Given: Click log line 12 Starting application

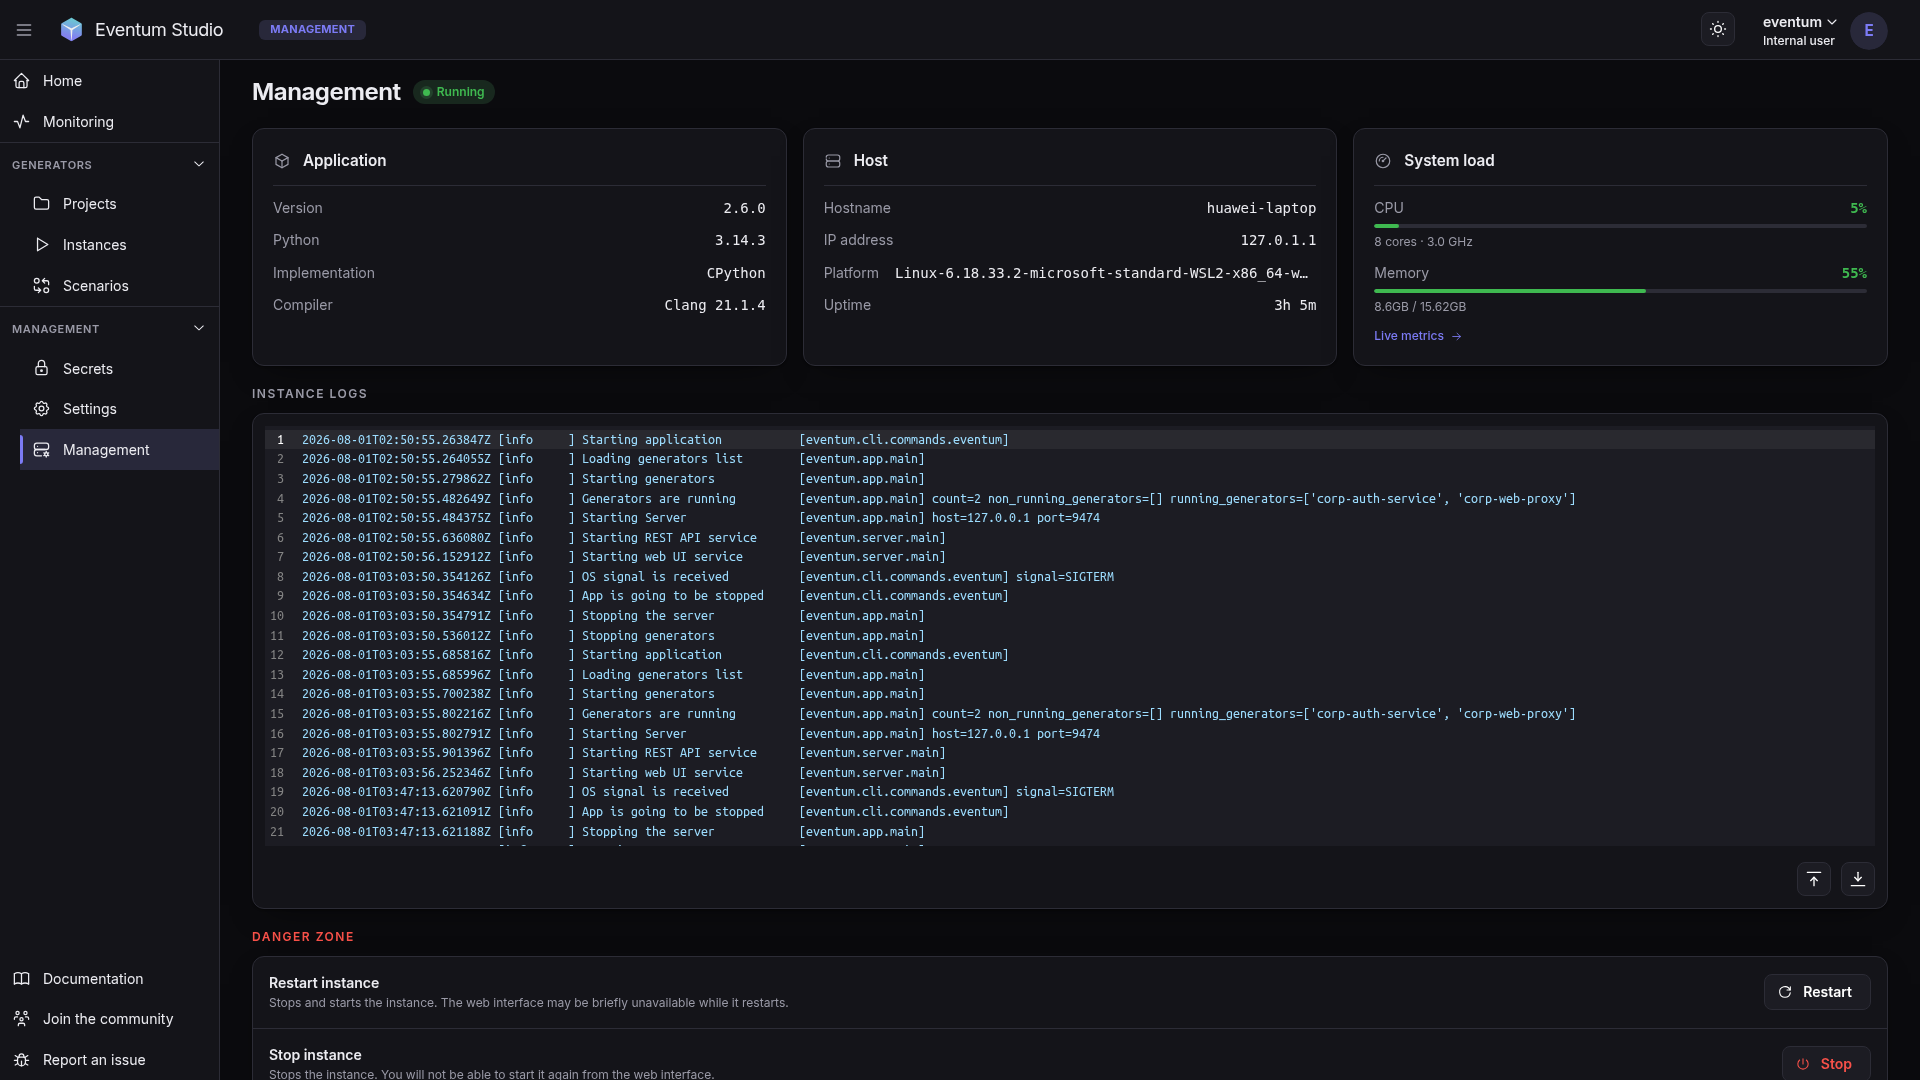Looking at the screenshot, I should pos(1070,655).
